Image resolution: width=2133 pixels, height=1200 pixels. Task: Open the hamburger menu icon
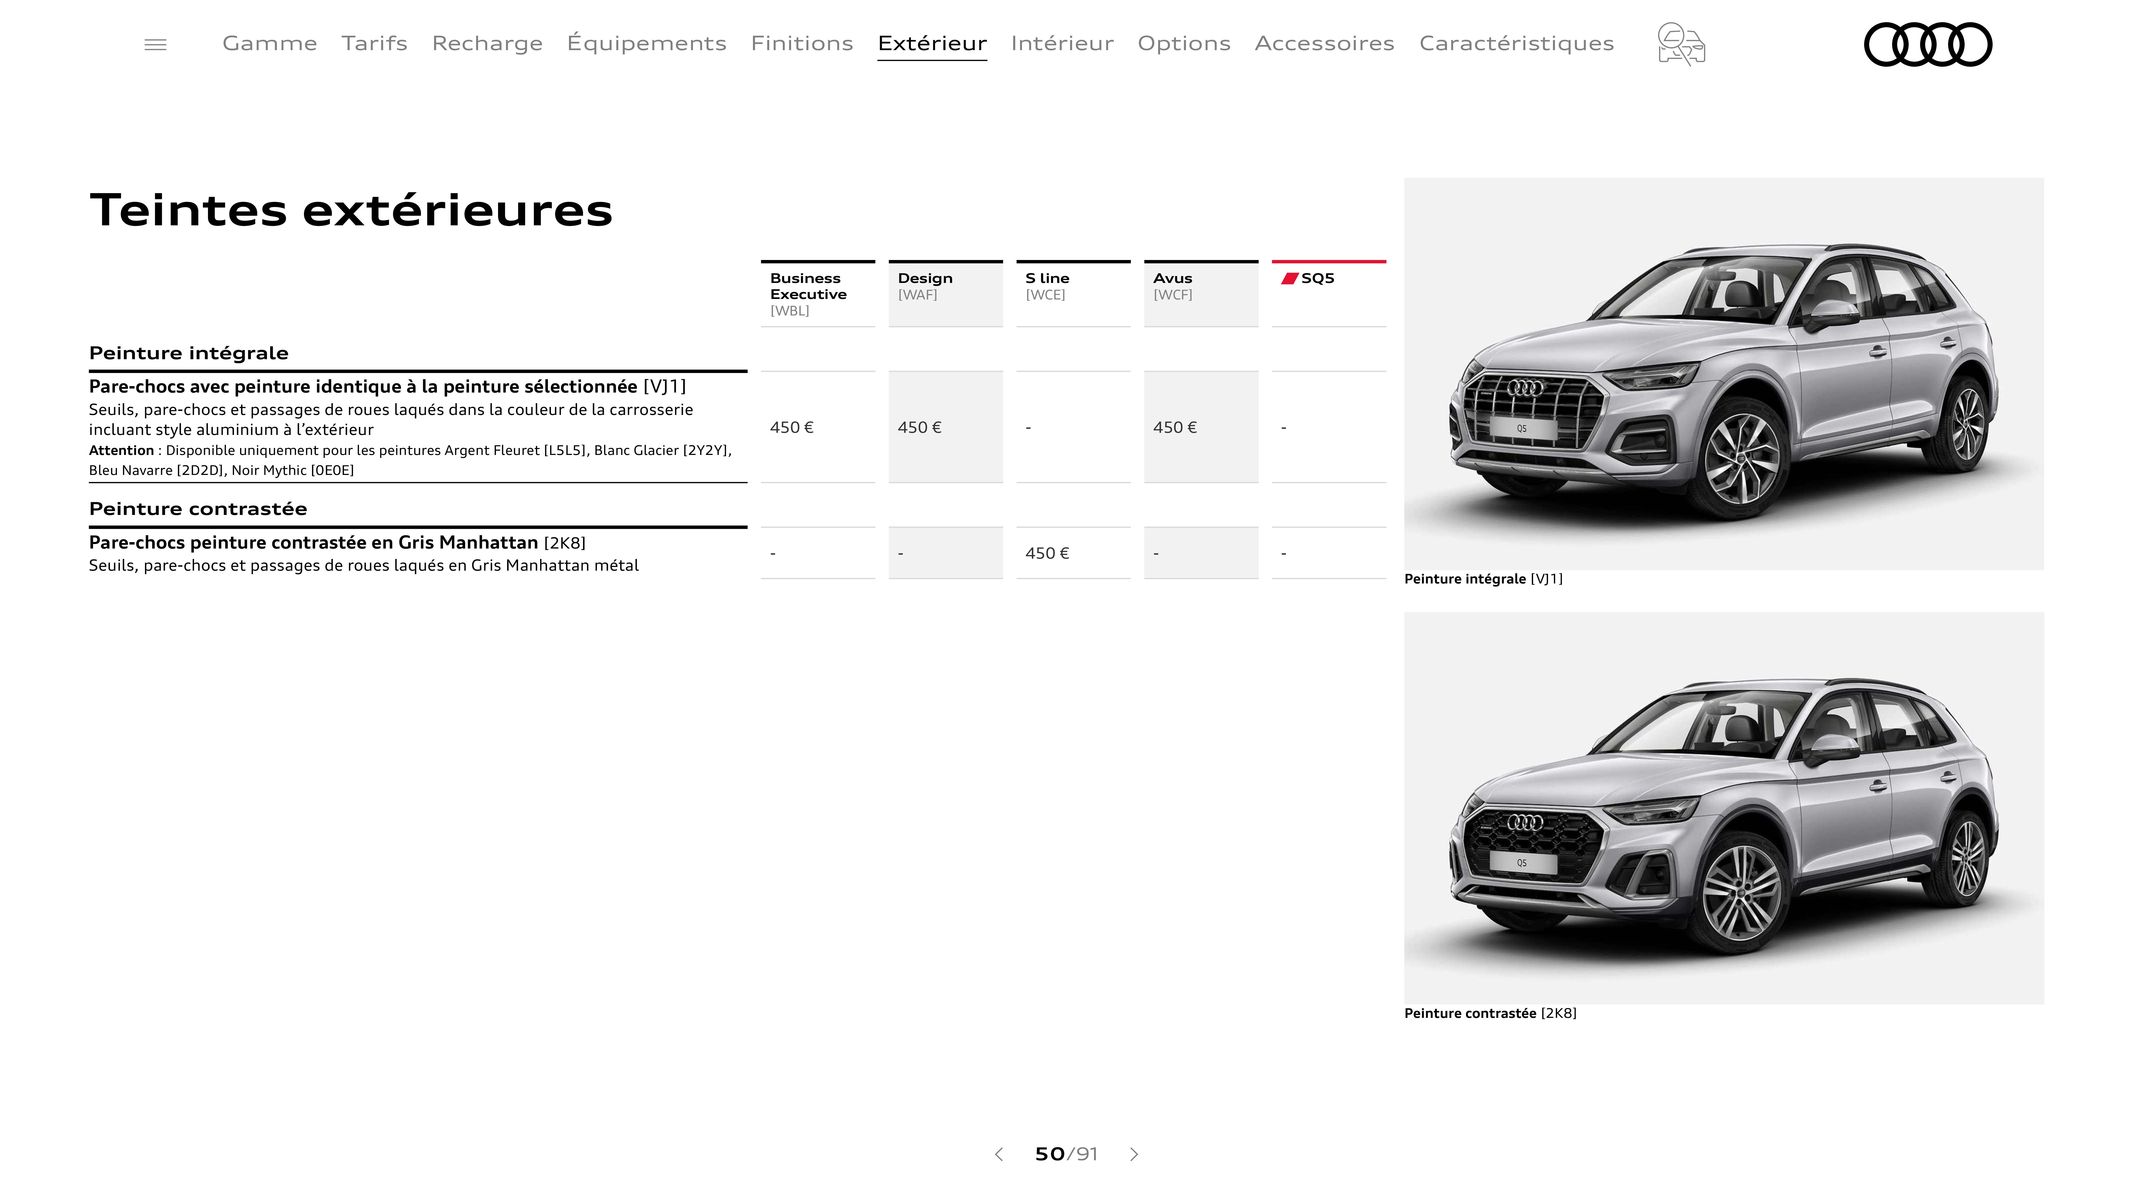point(155,45)
